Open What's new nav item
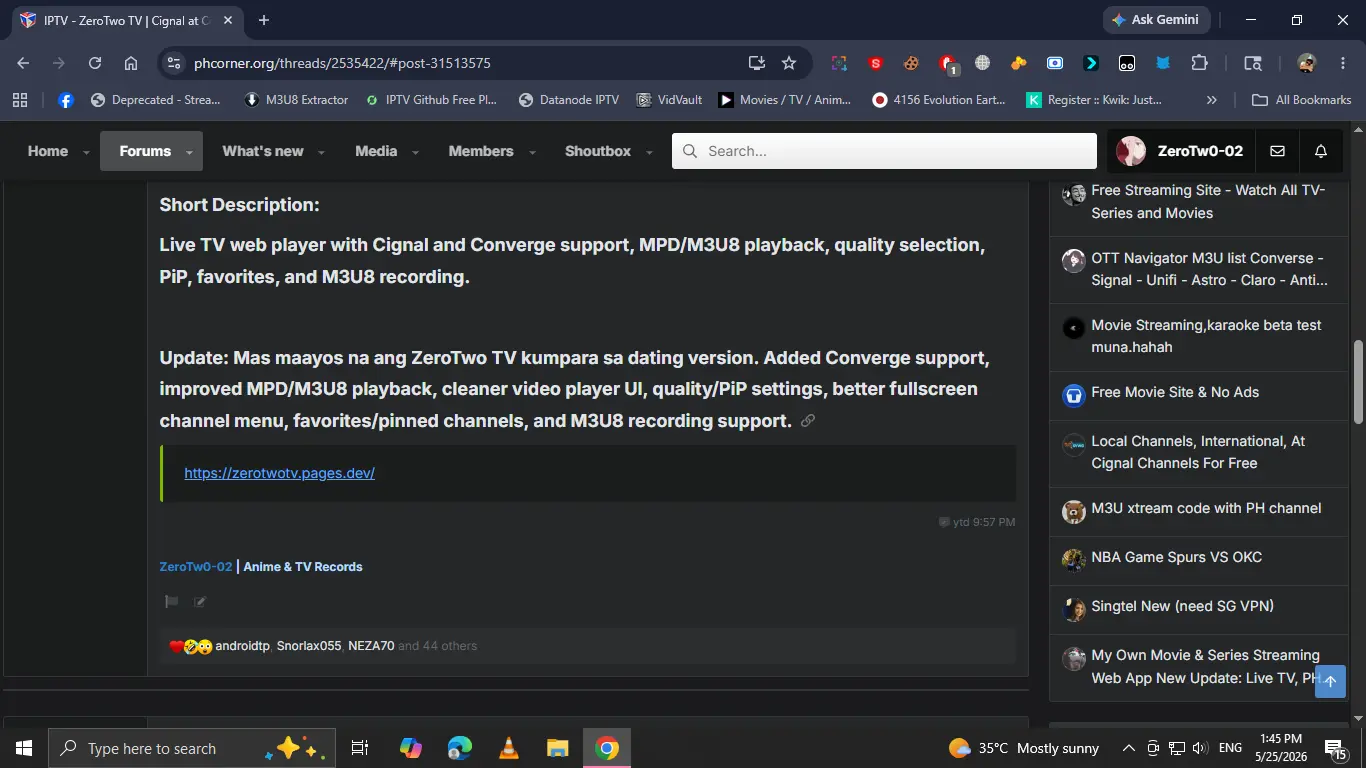 (263, 151)
